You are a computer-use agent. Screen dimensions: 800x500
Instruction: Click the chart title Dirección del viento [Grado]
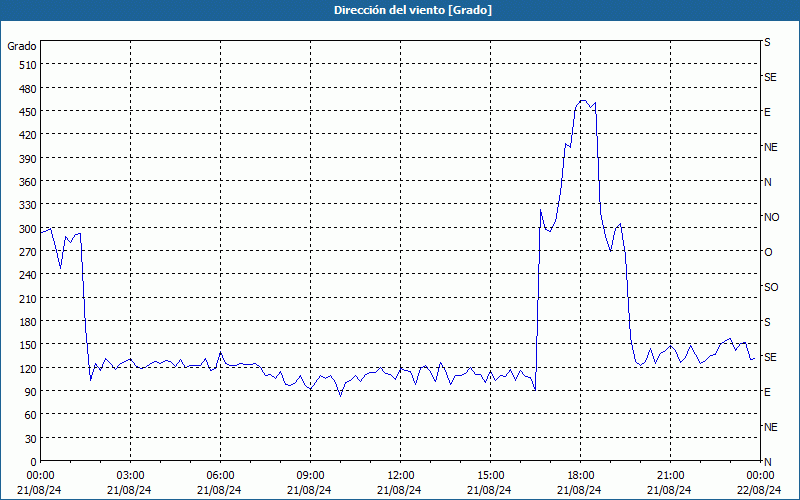click(x=413, y=10)
